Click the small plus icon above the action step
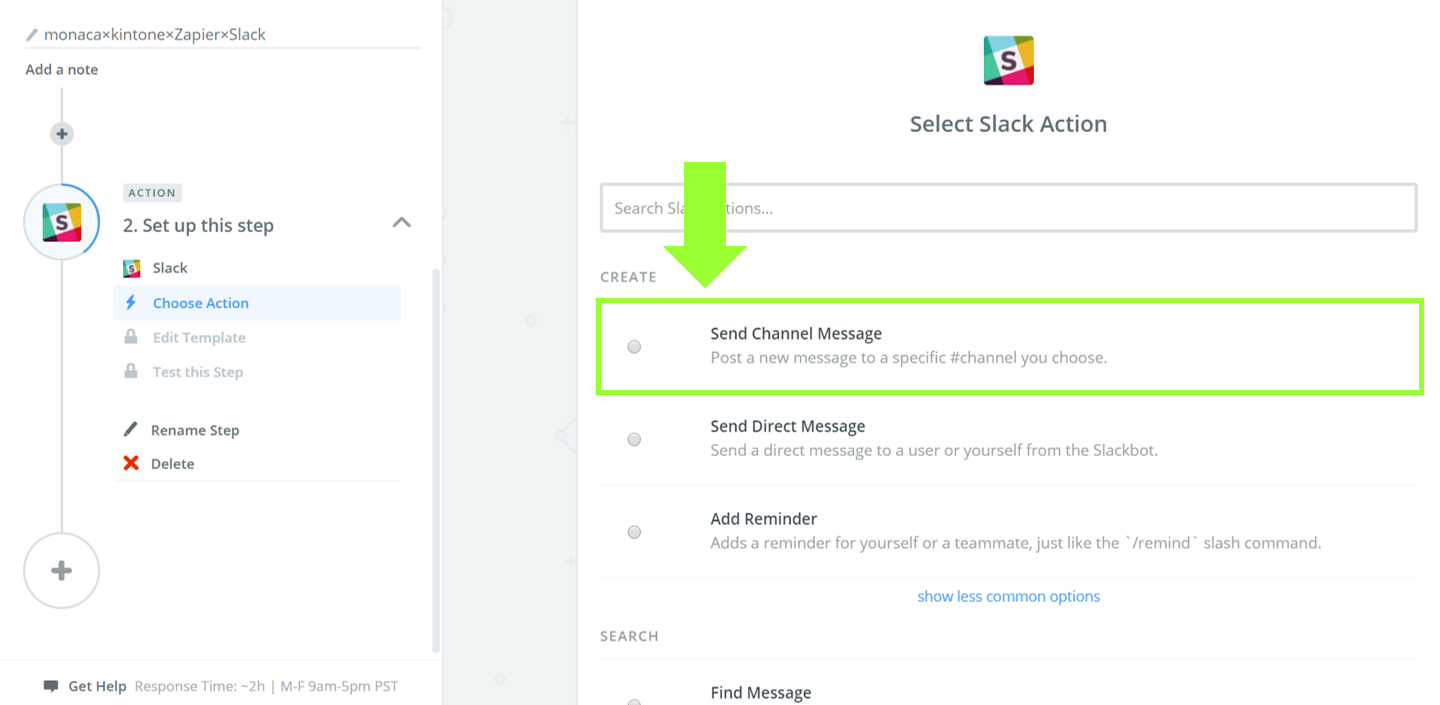 click(x=62, y=134)
